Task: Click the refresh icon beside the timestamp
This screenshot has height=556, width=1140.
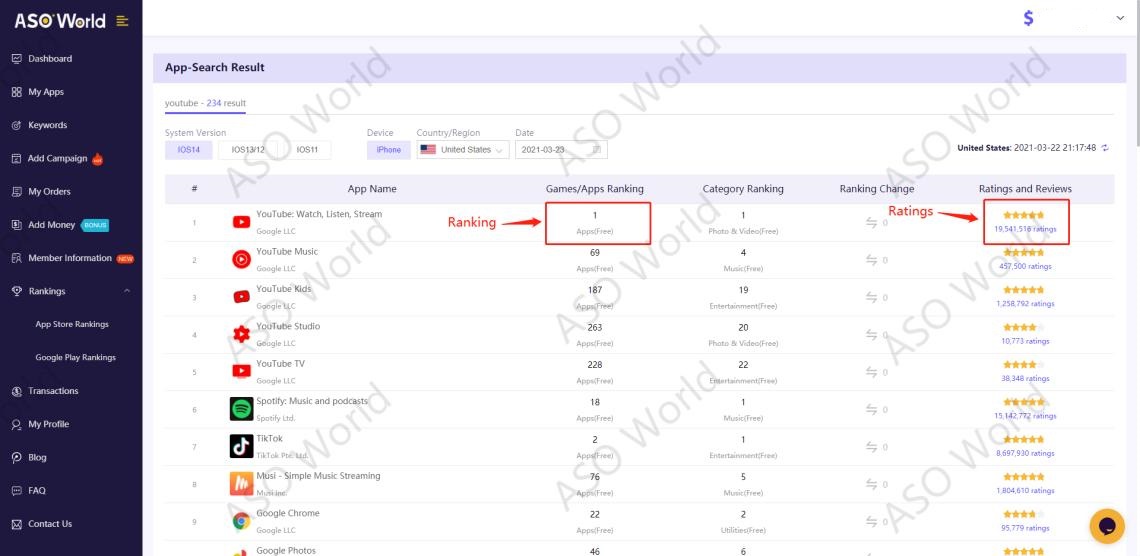Action: coord(1105,148)
